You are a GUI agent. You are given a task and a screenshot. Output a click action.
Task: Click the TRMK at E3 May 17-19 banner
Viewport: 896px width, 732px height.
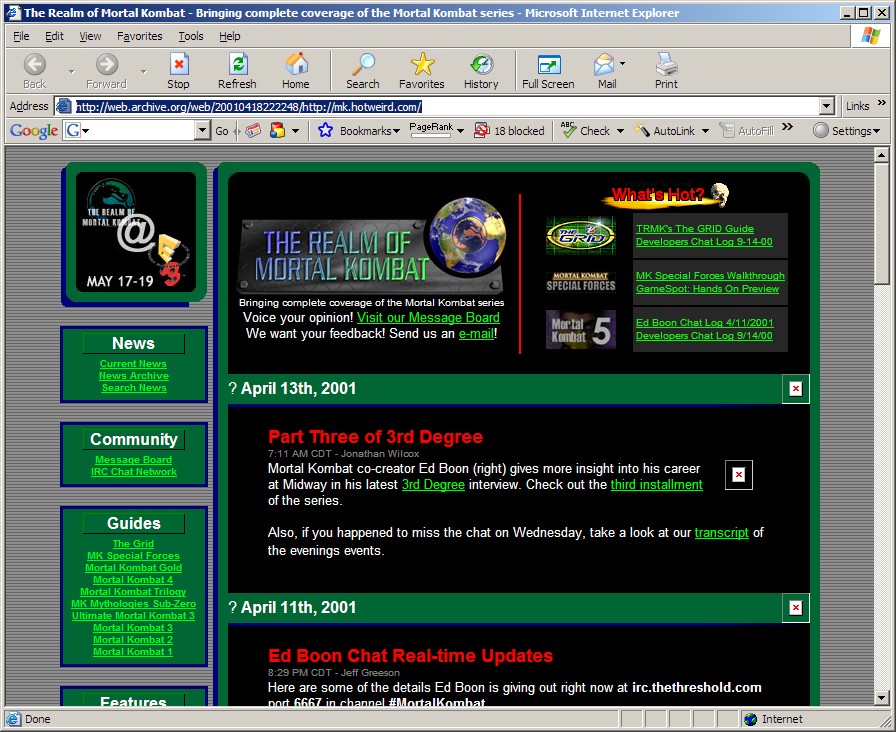tap(135, 232)
